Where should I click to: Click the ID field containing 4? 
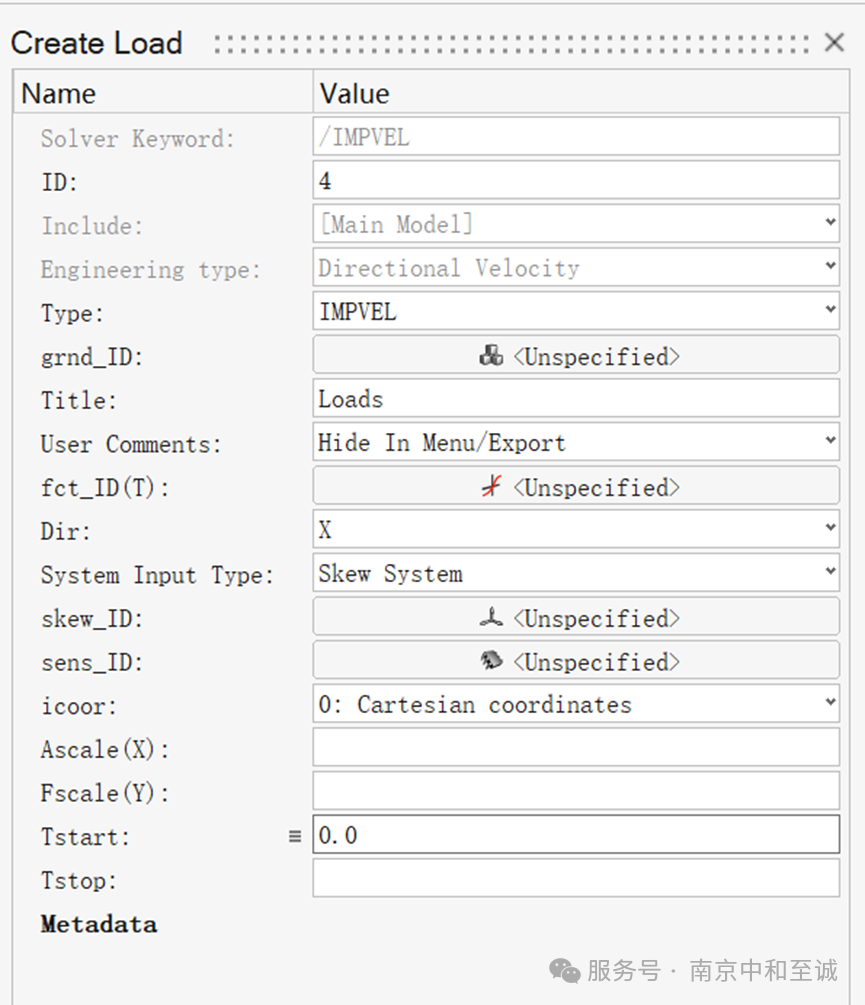(576, 181)
